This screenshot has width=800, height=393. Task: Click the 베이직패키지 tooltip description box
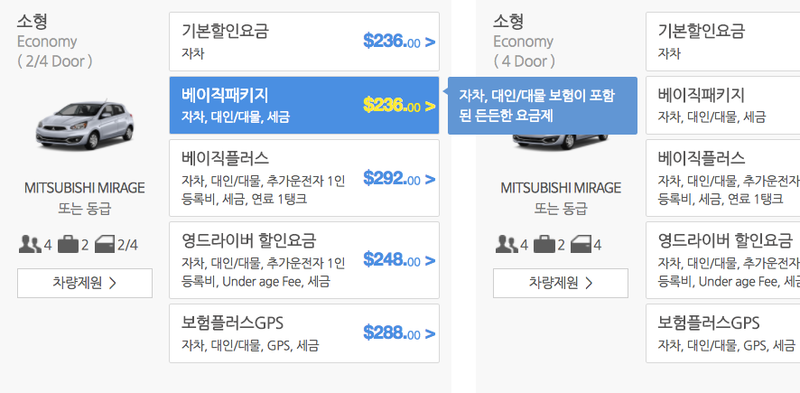point(542,106)
